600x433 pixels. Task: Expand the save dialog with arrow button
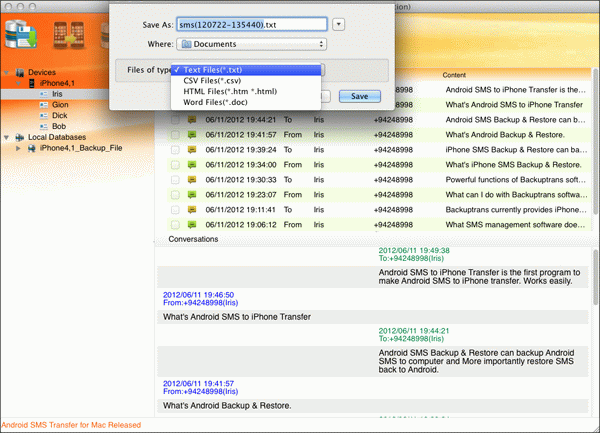pyautogui.click(x=338, y=24)
